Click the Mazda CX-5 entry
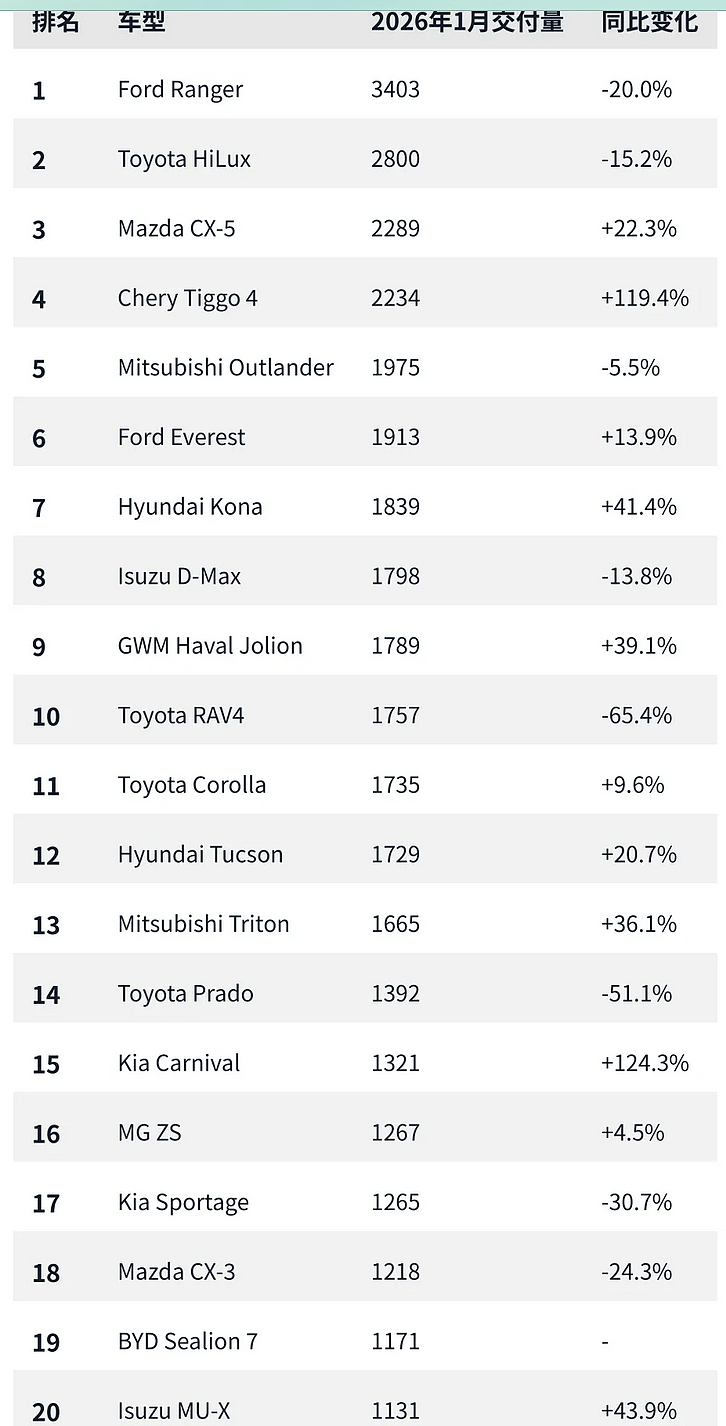Image resolution: width=726 pixels, height=1426 pixels. 177,228
